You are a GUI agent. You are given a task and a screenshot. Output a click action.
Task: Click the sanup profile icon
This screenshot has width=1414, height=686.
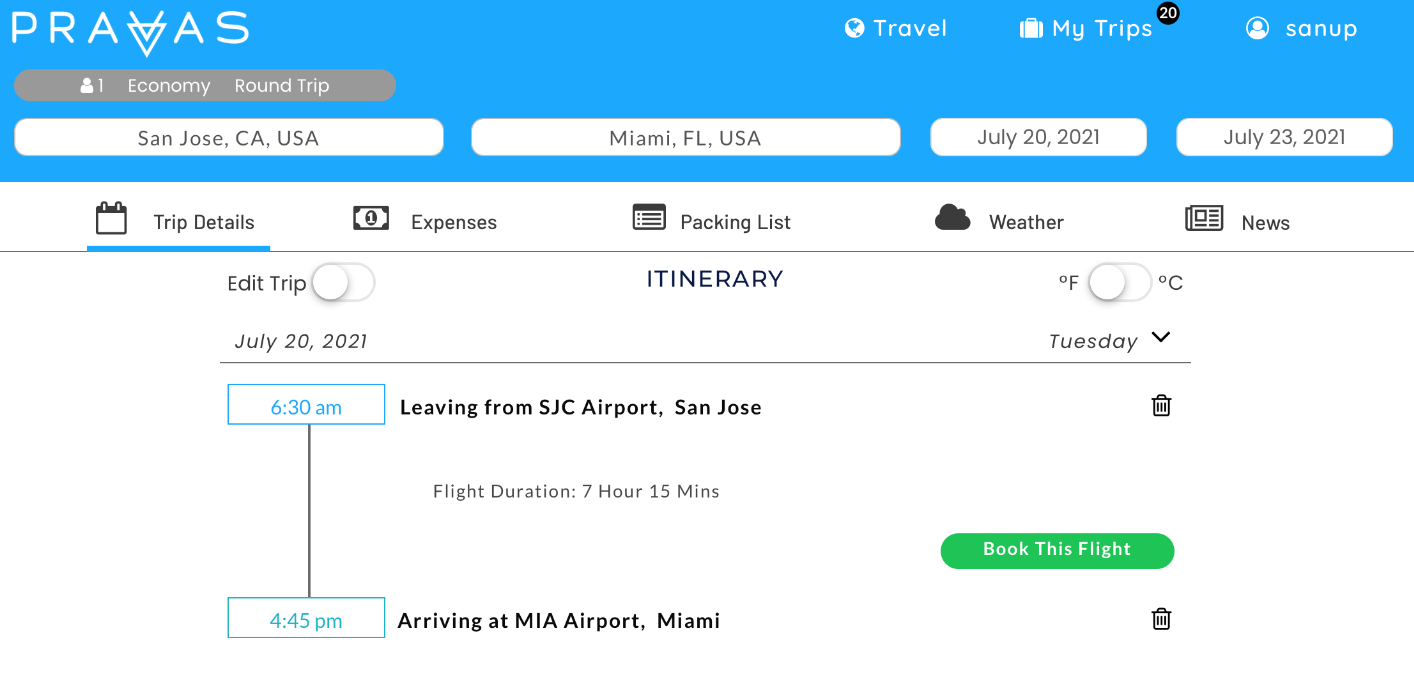coord(1257,28)
